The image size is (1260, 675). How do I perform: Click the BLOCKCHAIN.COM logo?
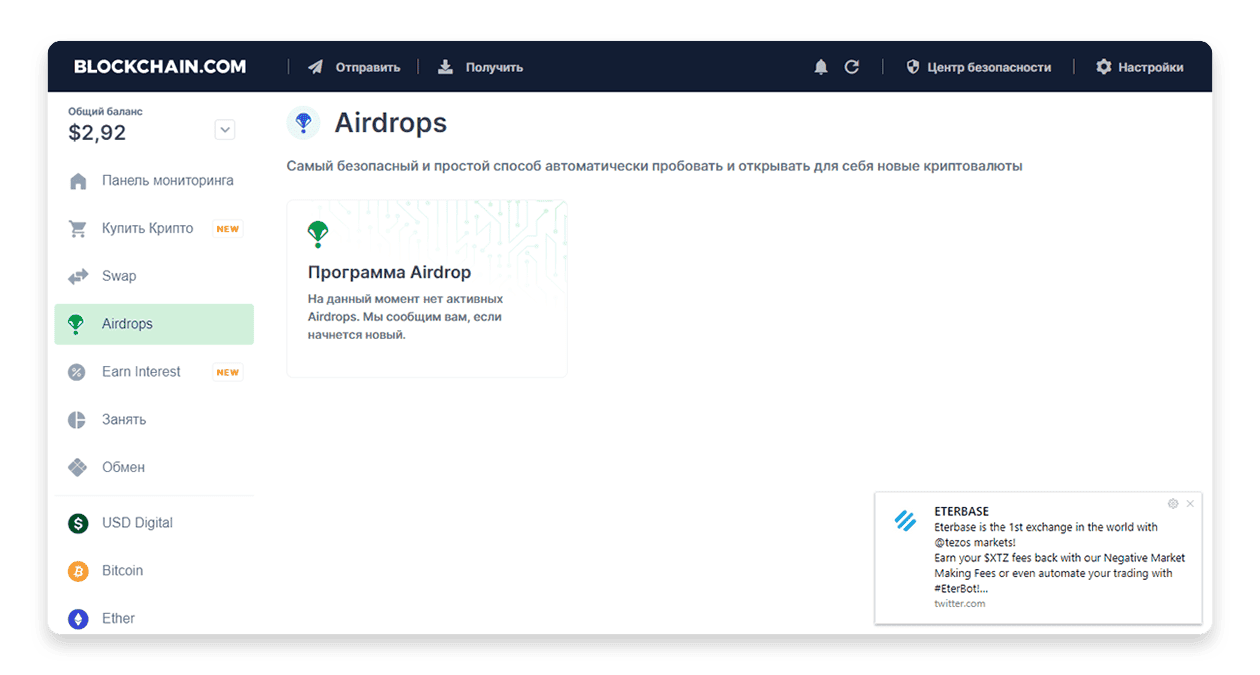[160, 67]
